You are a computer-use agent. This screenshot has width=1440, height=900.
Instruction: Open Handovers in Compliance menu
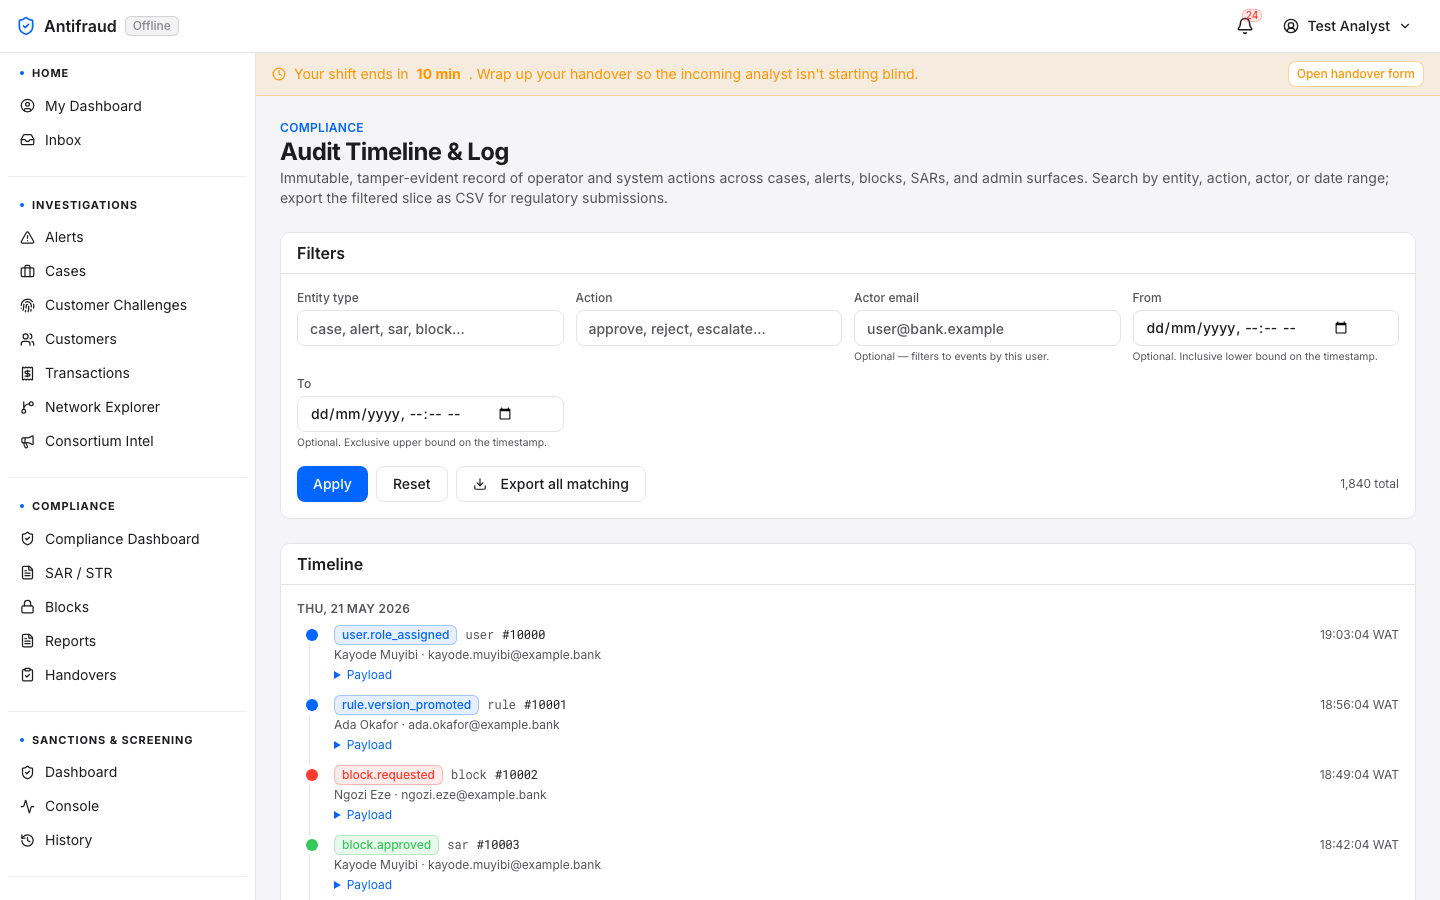tap(127, 675)
